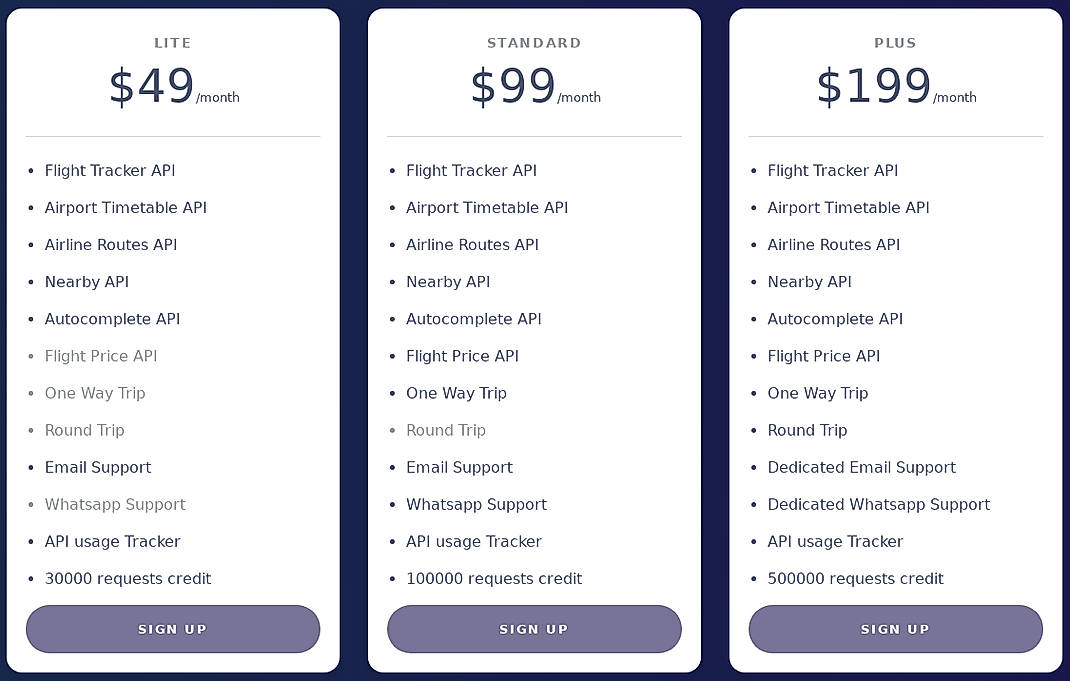
Task: Select Flight Tracker API in the Lite plan
Action: pos(110,170)
